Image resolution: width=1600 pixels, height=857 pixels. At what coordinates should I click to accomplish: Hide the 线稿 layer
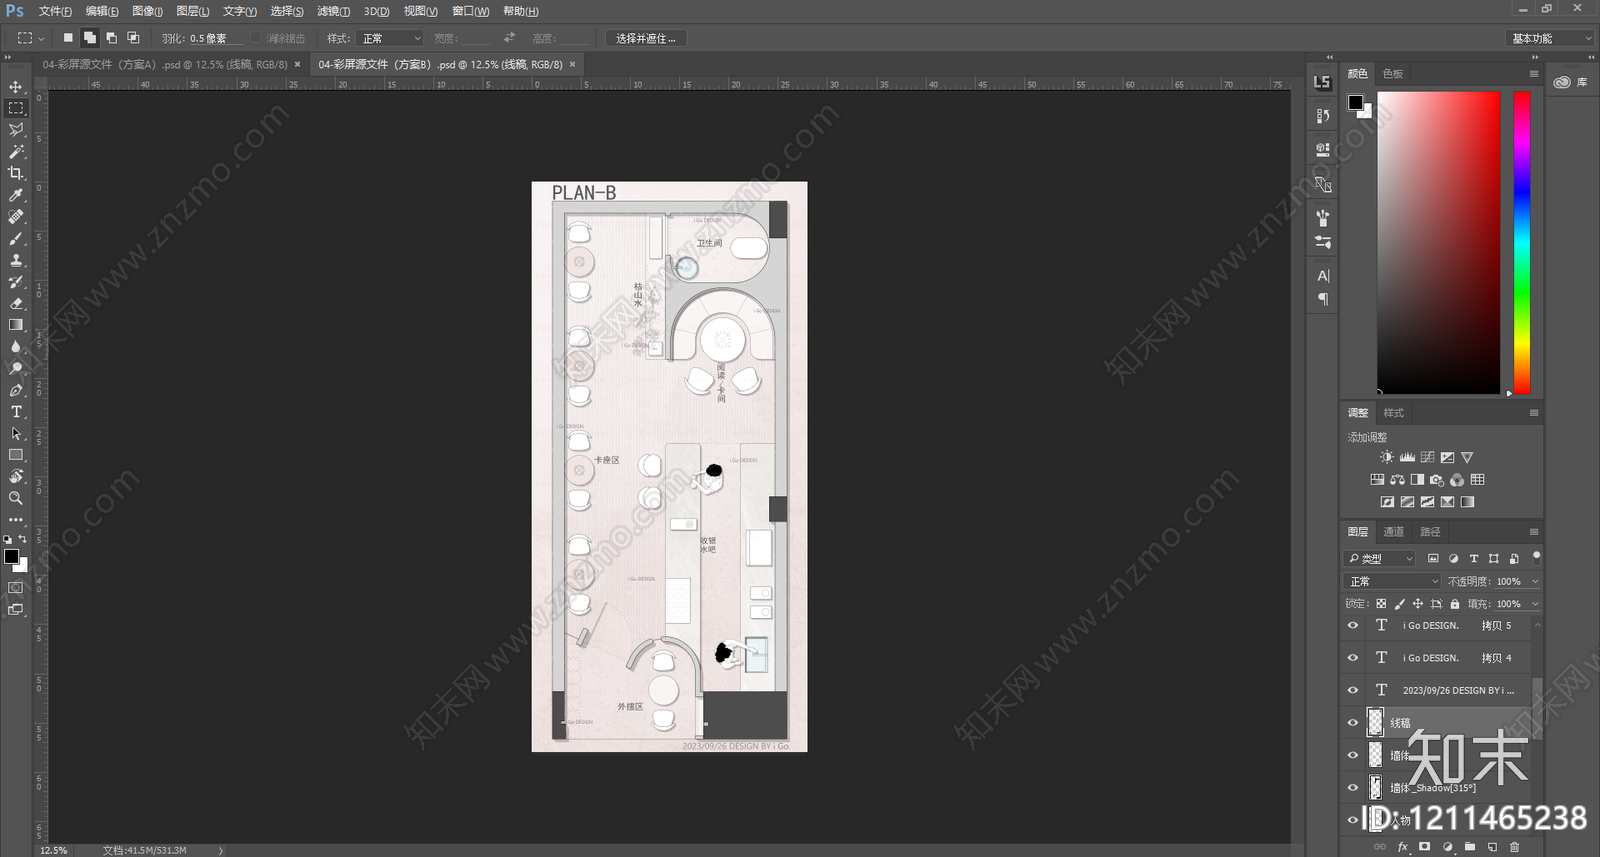pyautogui.click(x=1353, y=722)
